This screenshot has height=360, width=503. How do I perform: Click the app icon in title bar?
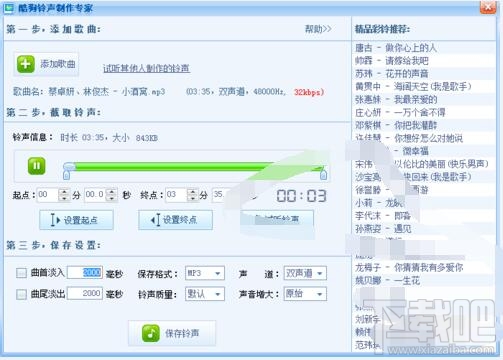pos(9,8)
